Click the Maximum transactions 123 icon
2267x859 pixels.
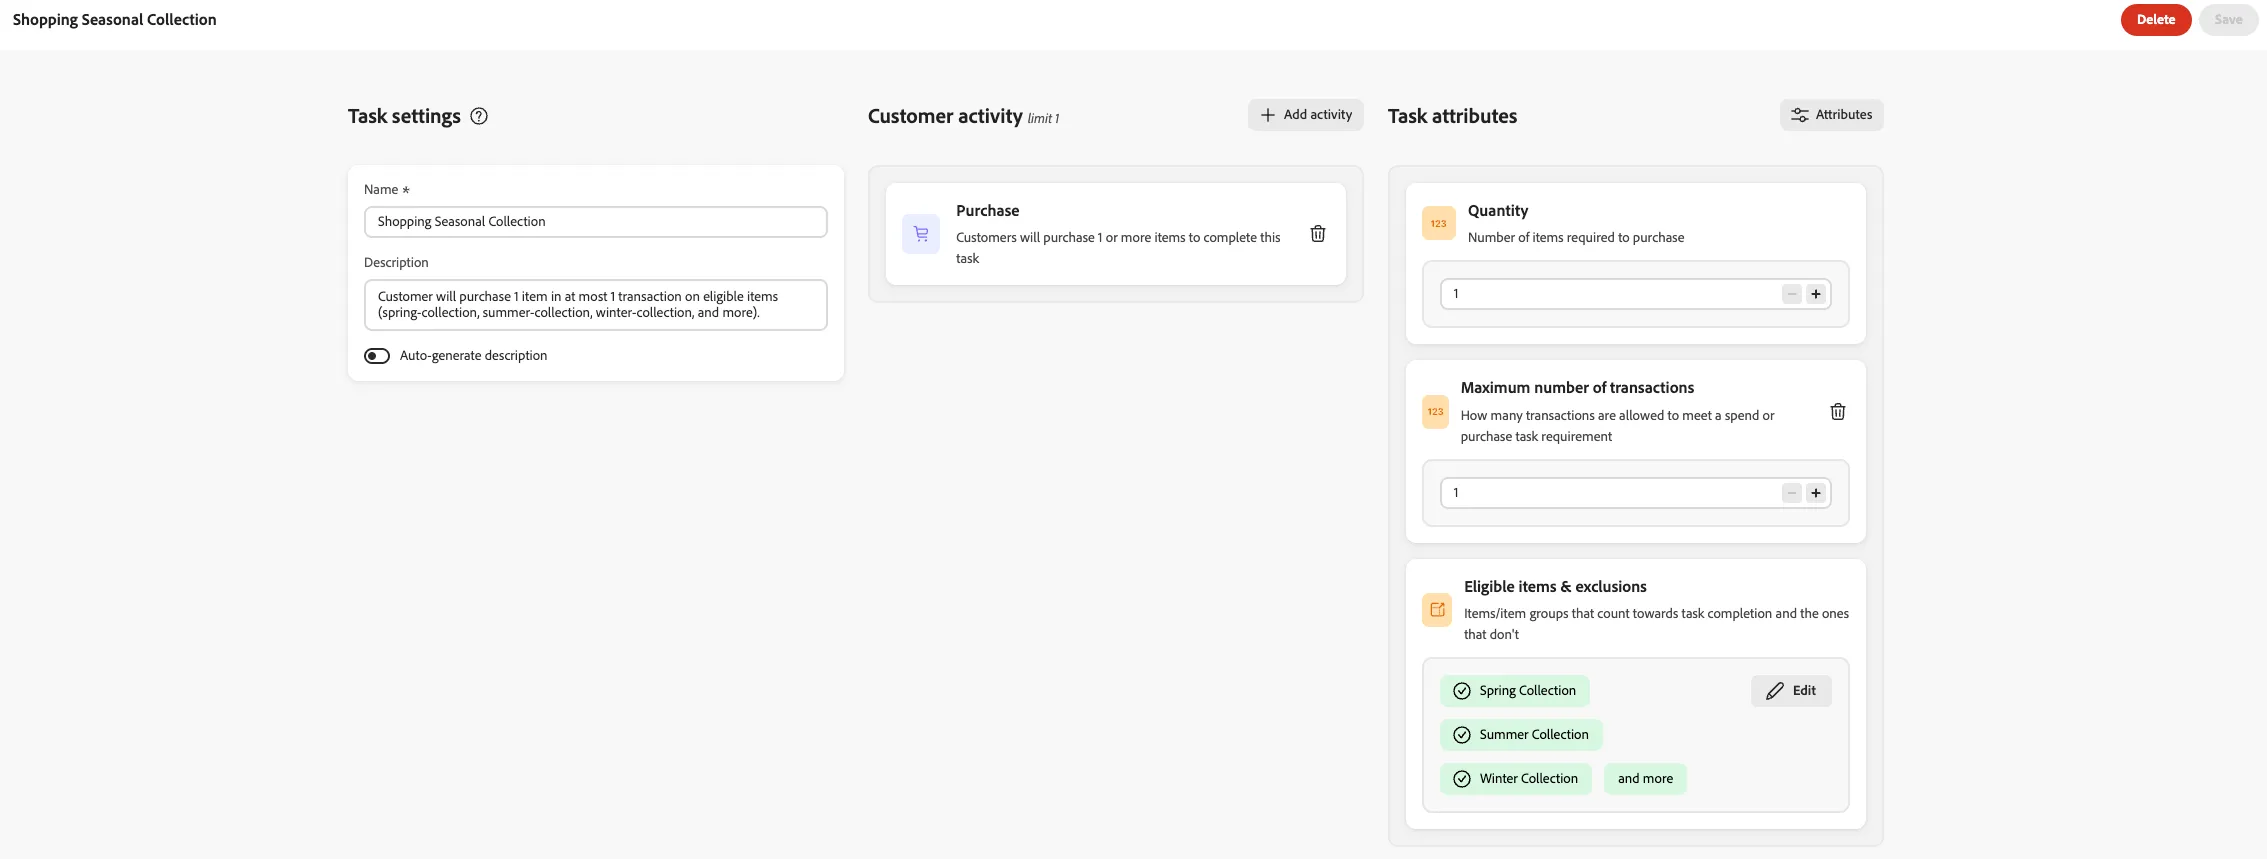click(1436, 412)
